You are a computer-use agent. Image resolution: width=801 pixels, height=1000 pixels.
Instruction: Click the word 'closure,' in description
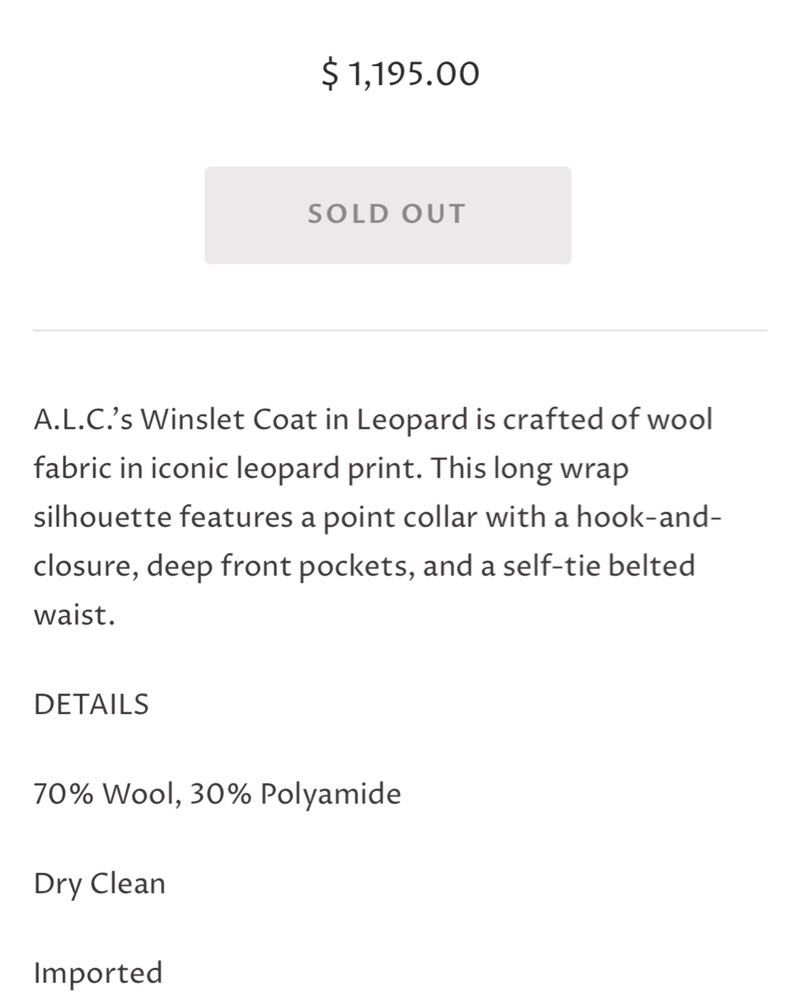(85, 567)
